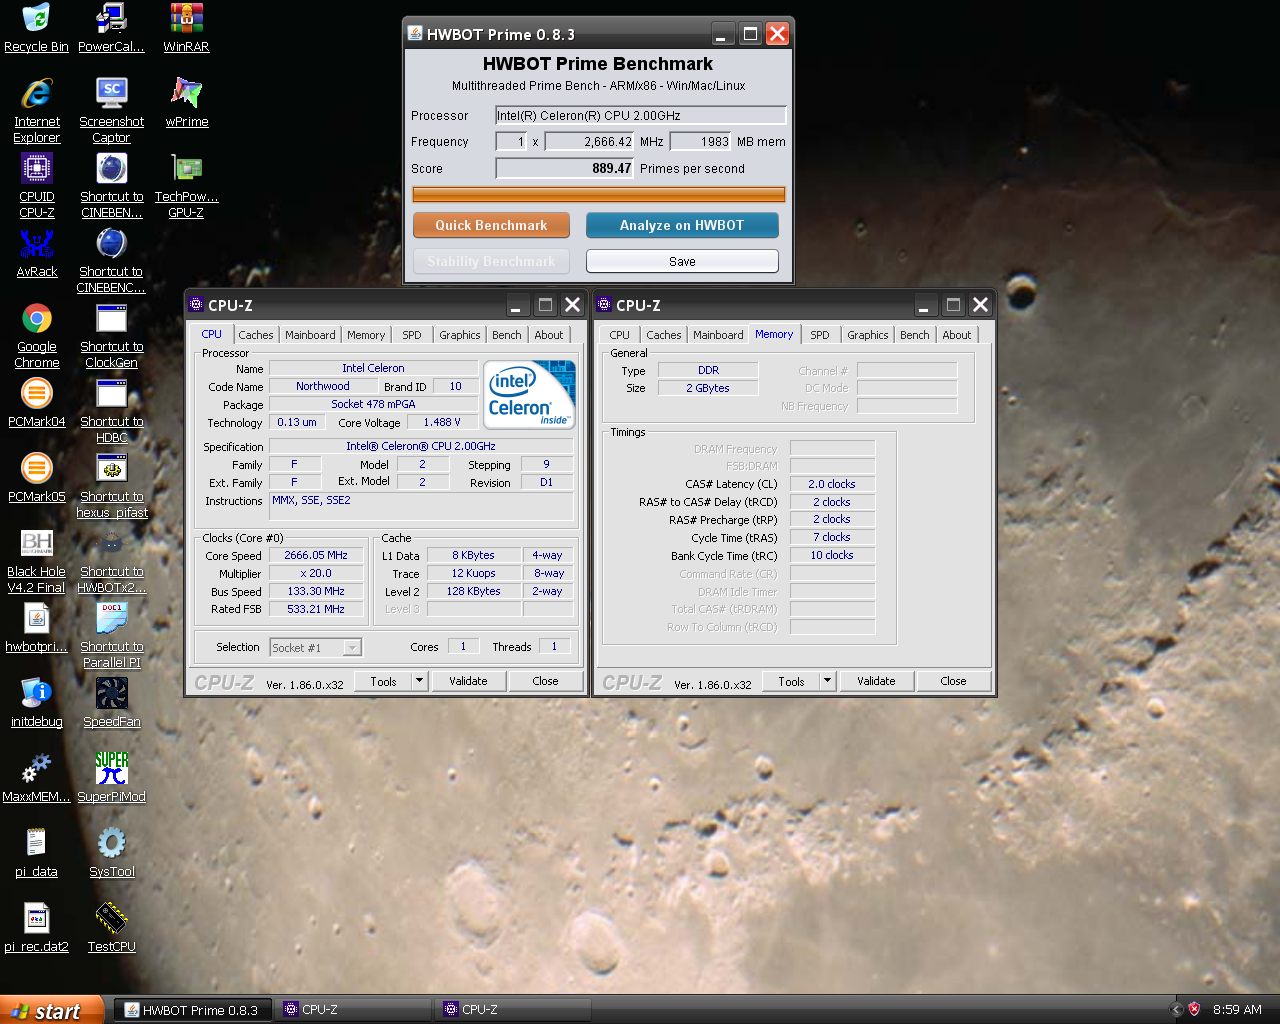Switch to Bench tab in right CPU-Z
1280x1024 pixels.
pos(915,335)
